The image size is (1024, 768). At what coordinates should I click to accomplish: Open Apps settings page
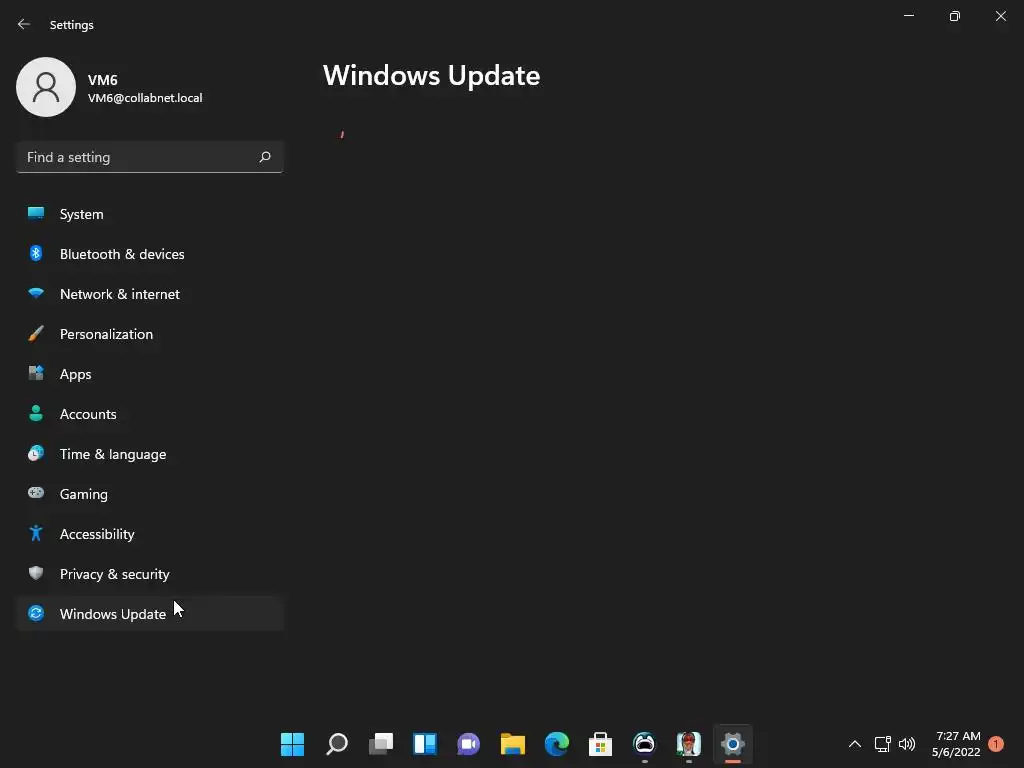[x=150, y=374]
